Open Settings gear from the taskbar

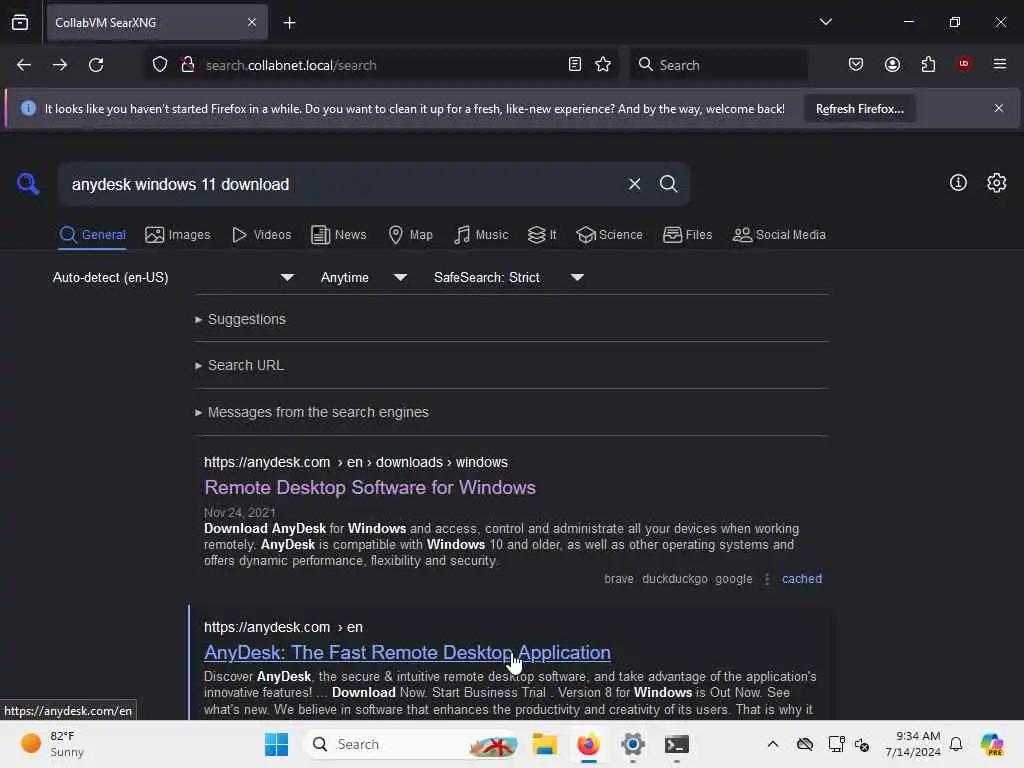click(633, 744)
